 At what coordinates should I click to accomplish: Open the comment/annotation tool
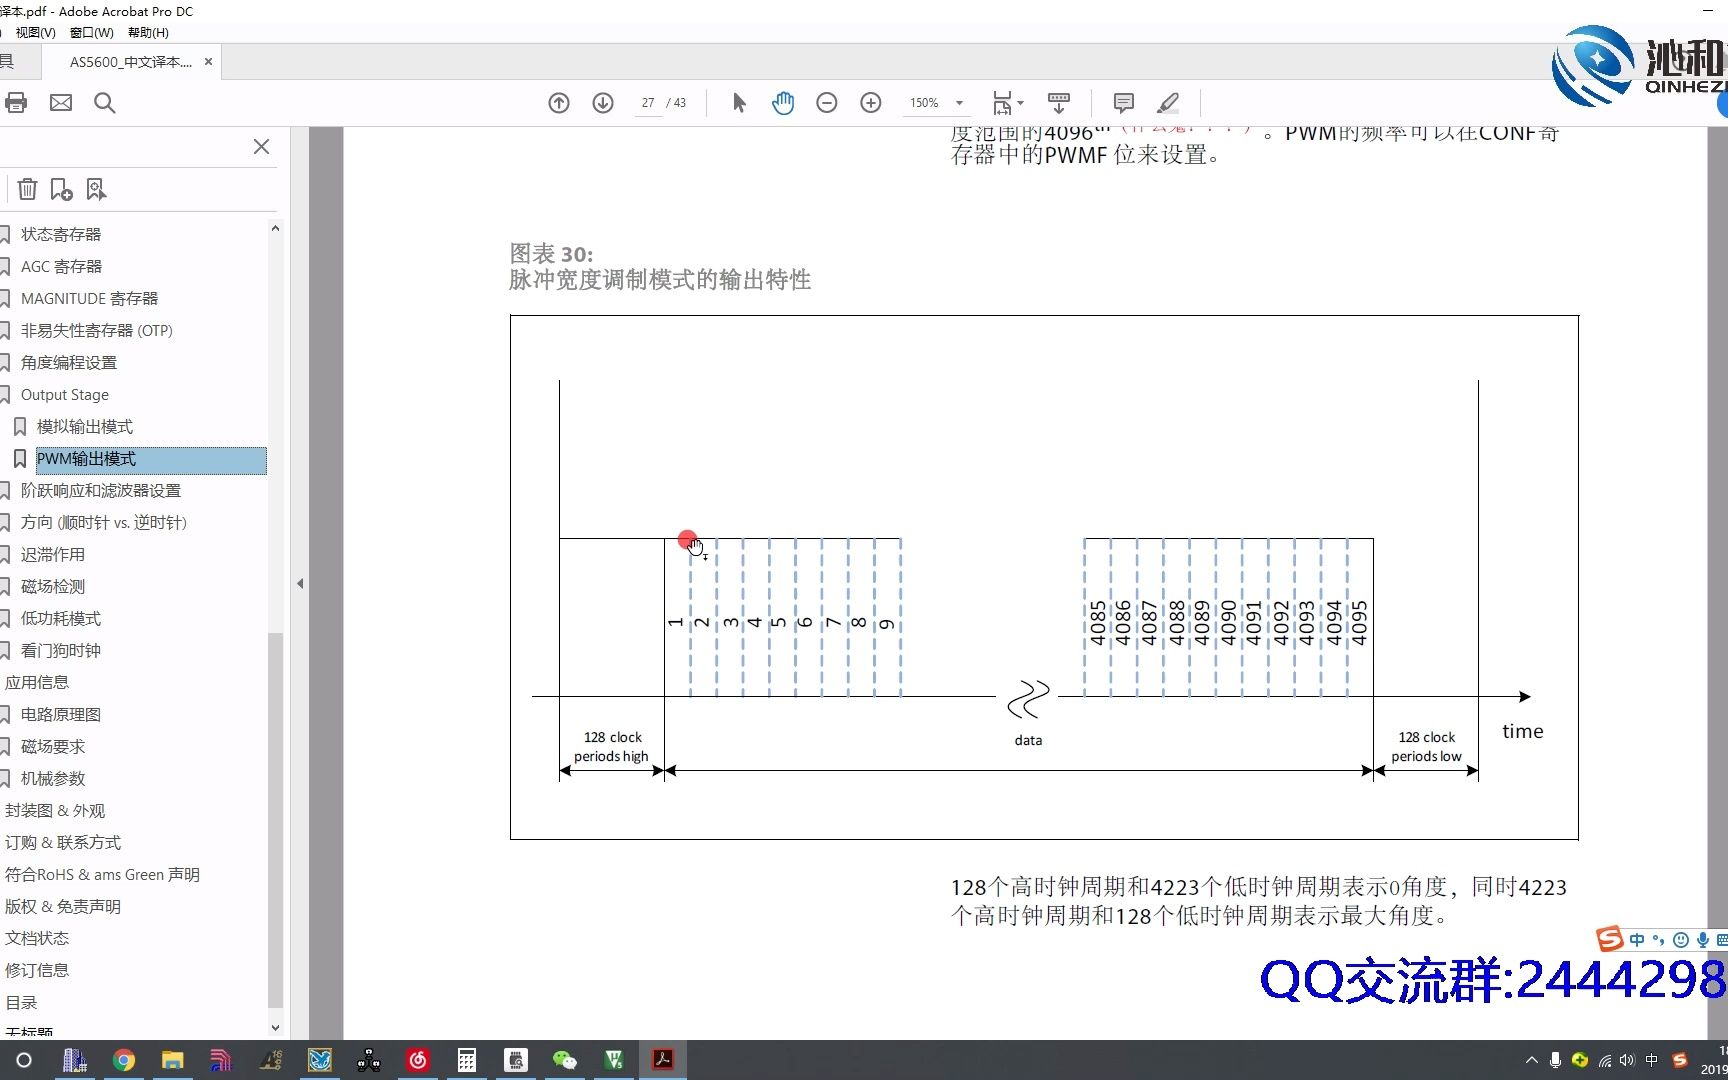(1122, 103)
